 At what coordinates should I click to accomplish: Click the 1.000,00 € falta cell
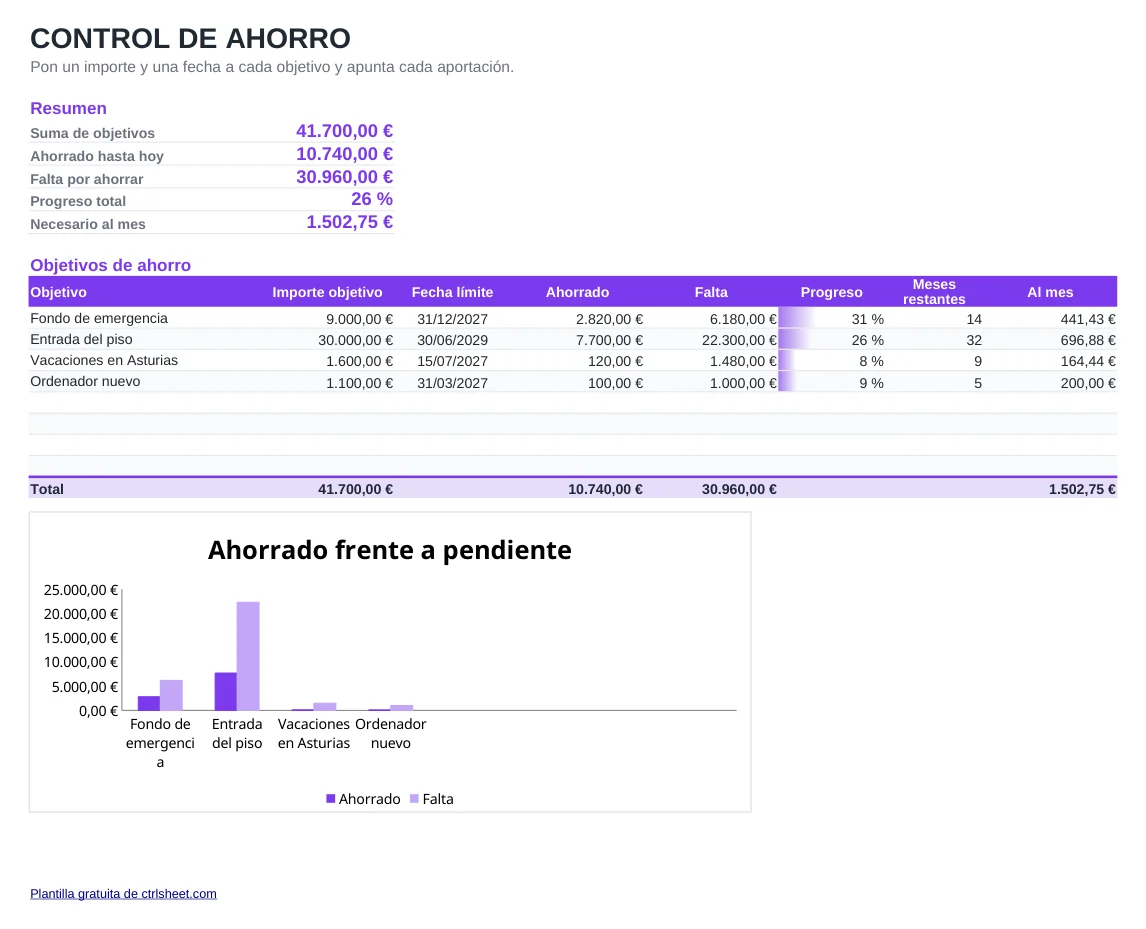click(743, 383)
